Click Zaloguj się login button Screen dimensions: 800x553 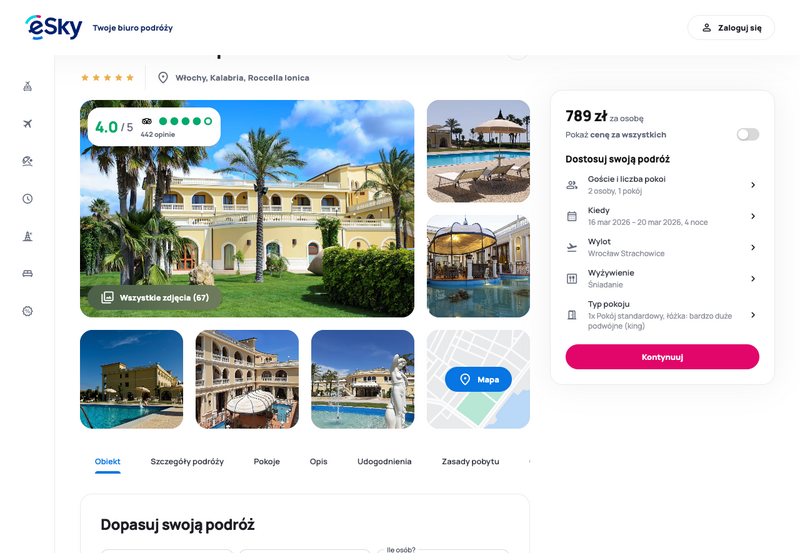(x=731, y=28)
